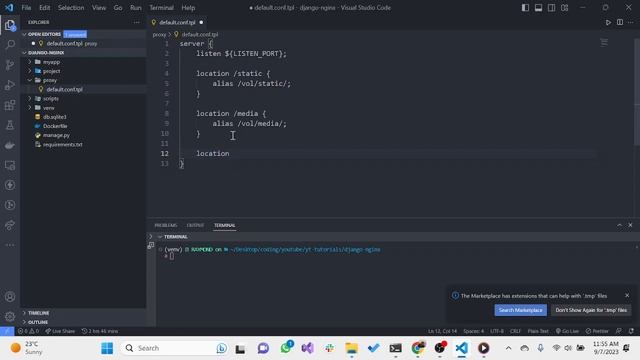Switch to the Output panel tab
Image resolution: width=640 pixels, height=360 pixels.
point(195,225)
